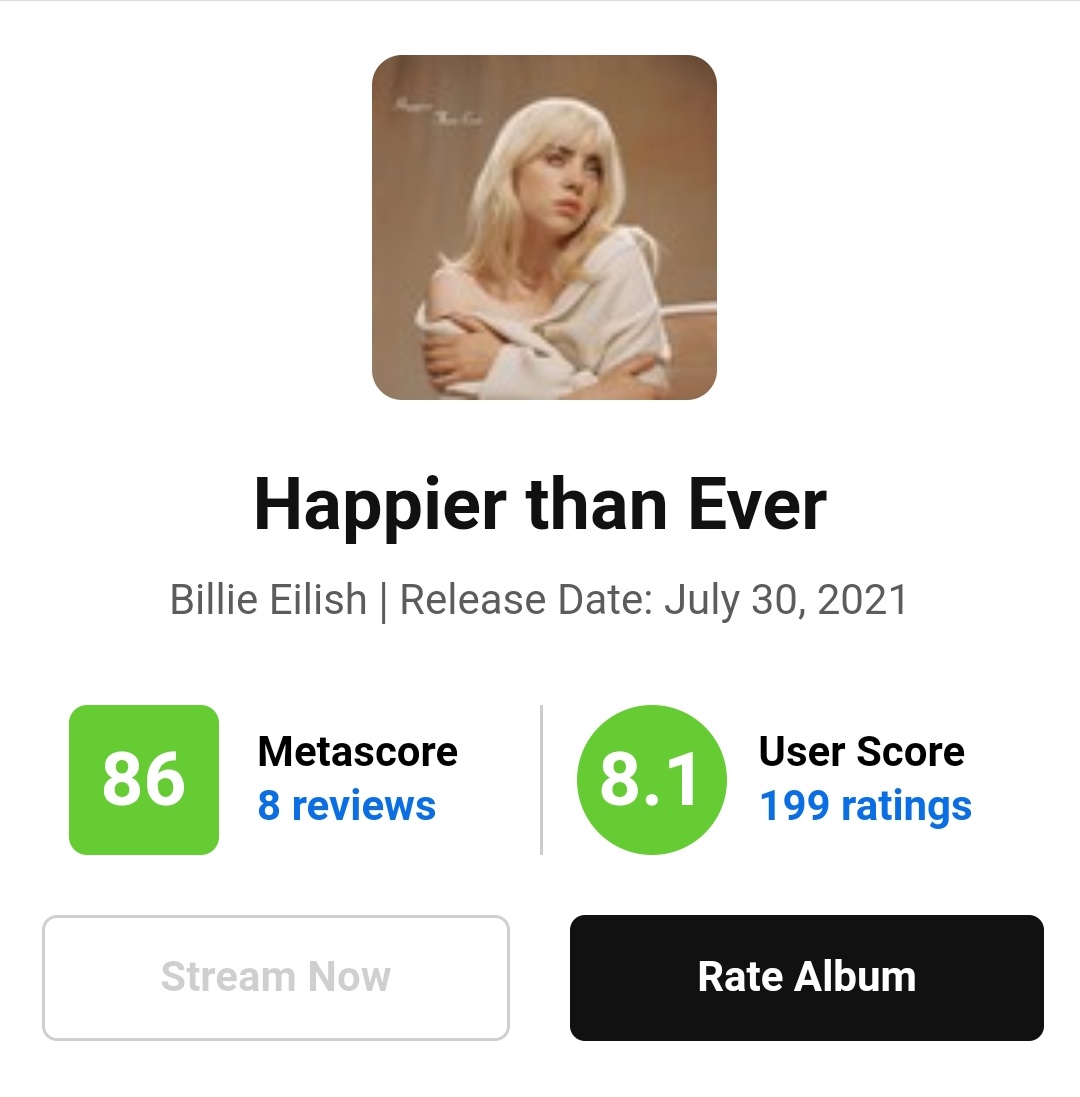Click the Billie Eilish artist name
The height and width of the screenshot is (1097, 1080).
(x=269, y=600)
